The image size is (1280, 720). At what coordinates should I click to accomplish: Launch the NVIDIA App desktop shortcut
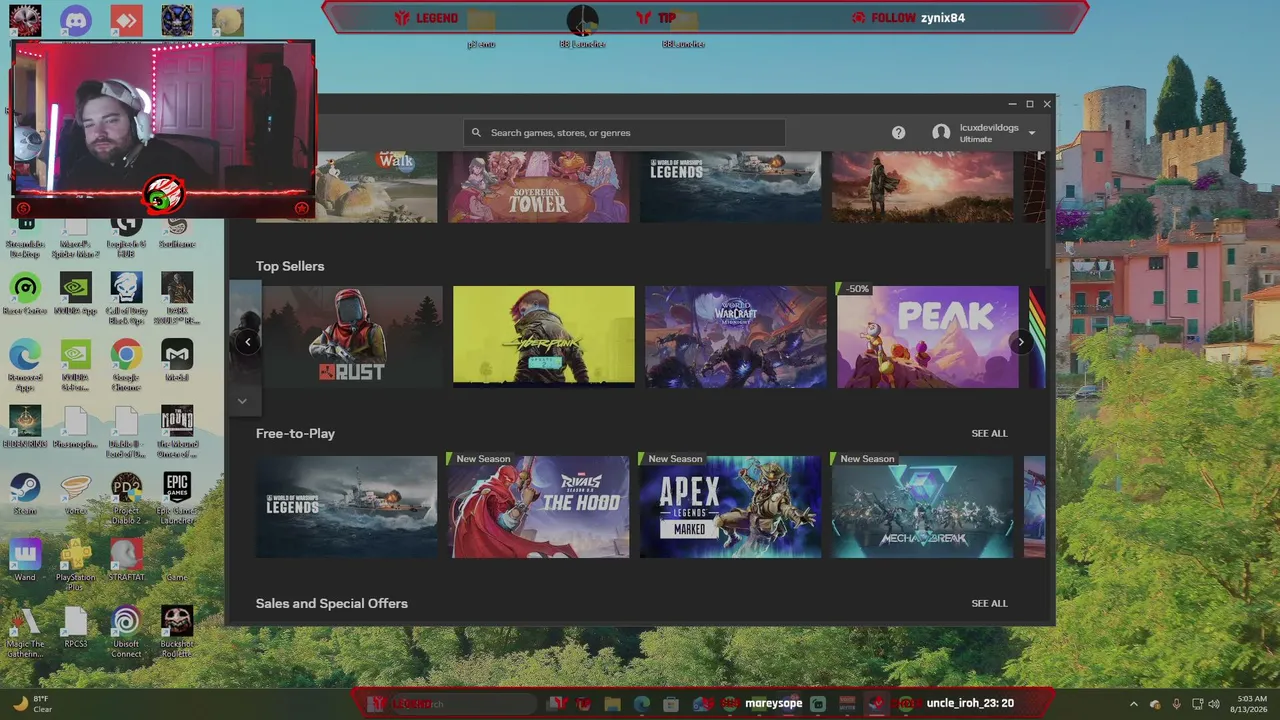76,295
